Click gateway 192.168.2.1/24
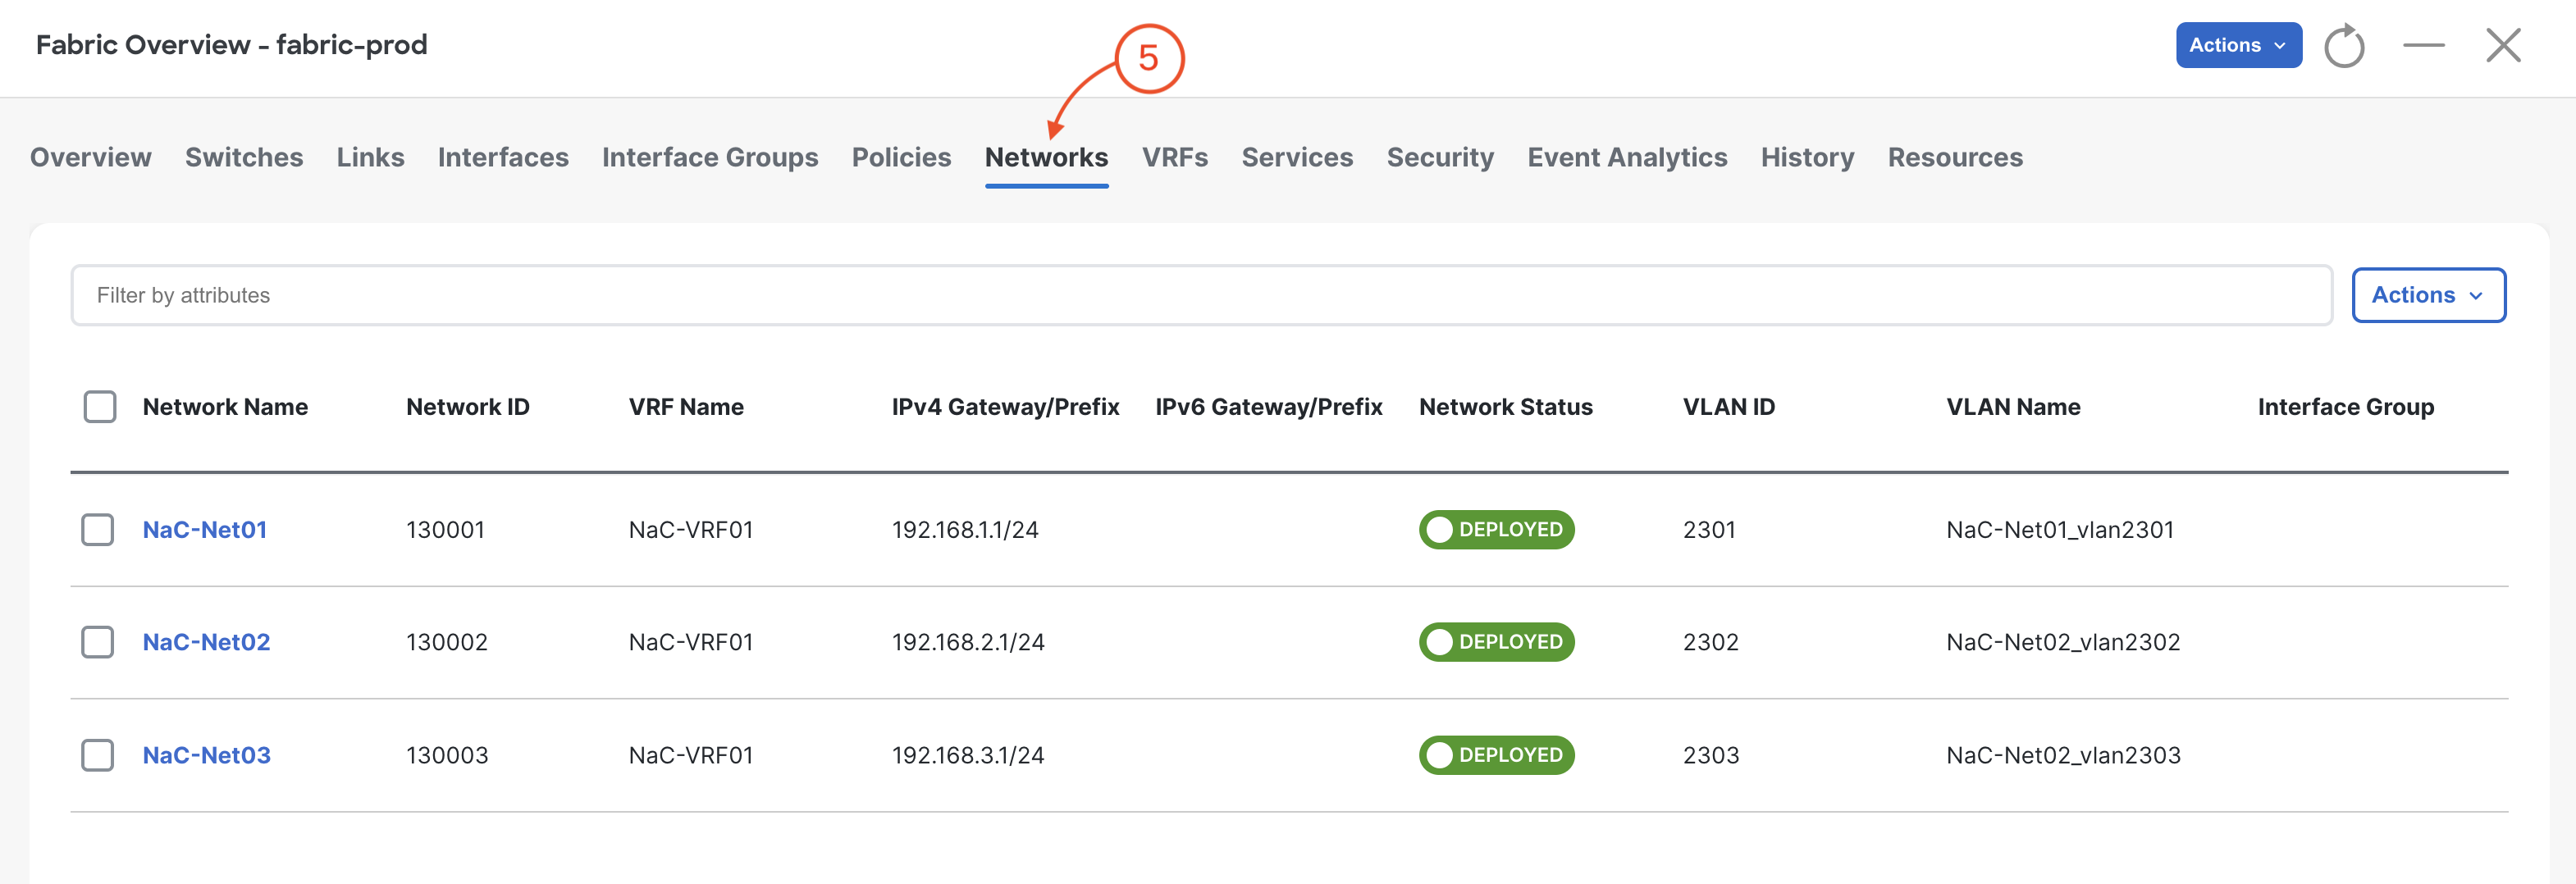 (x=968, y=642)
